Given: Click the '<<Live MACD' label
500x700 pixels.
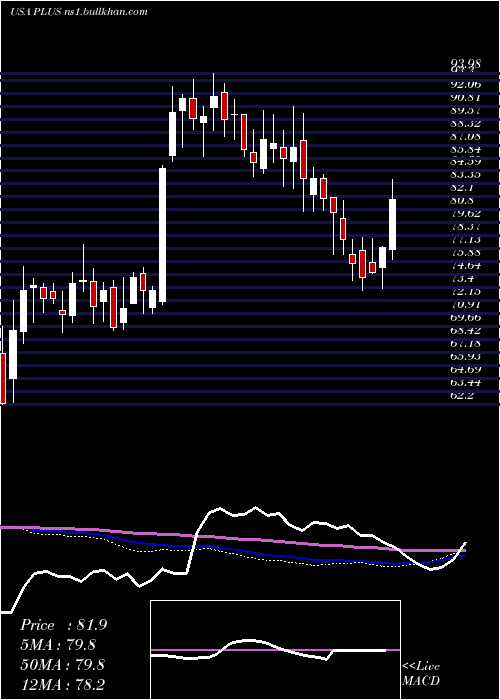Looking at the screenshot, I should coord(421,674).
